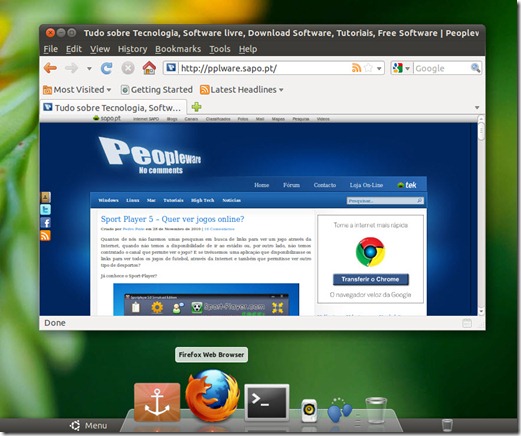
Task: Open the Linux category
Action: (x=132, y=200)
